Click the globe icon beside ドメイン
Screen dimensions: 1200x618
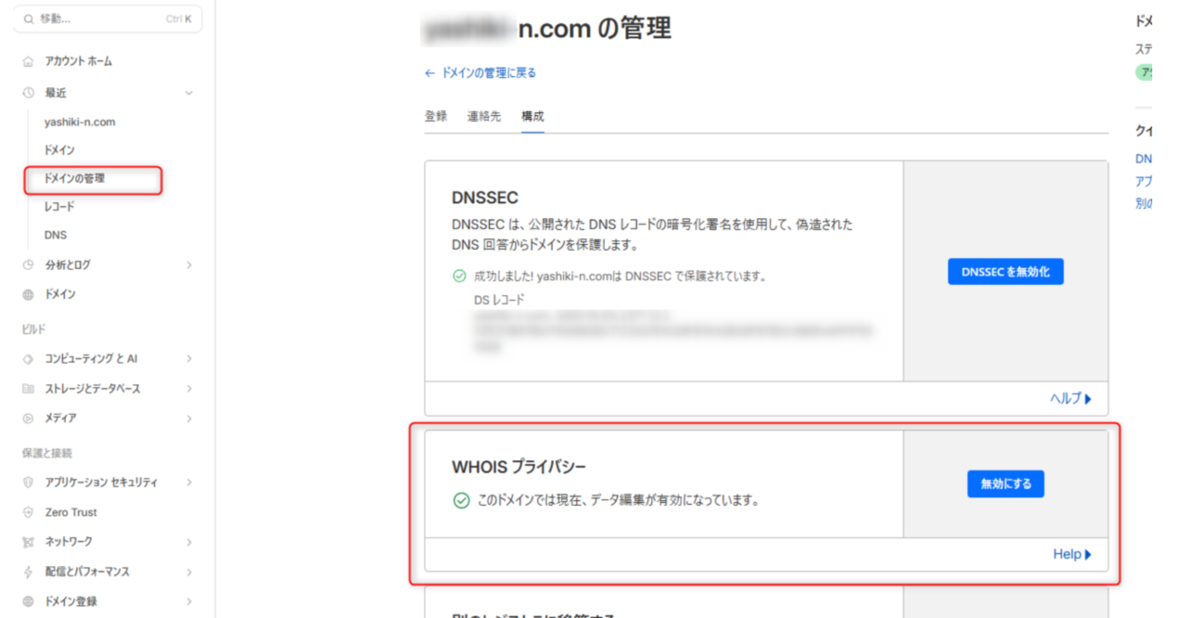point(28,295)
